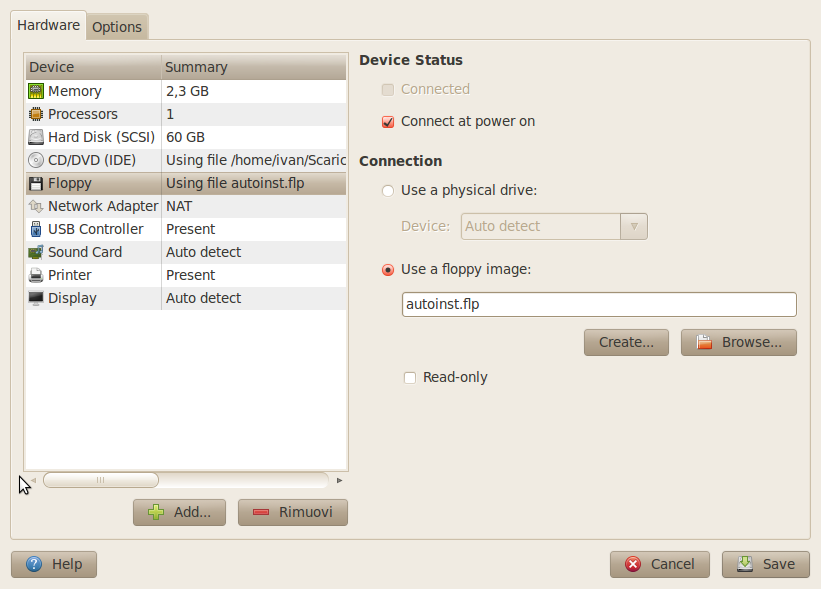Switch to the Options tab
This screenshot has width=821, height=589.
point(117,27)
